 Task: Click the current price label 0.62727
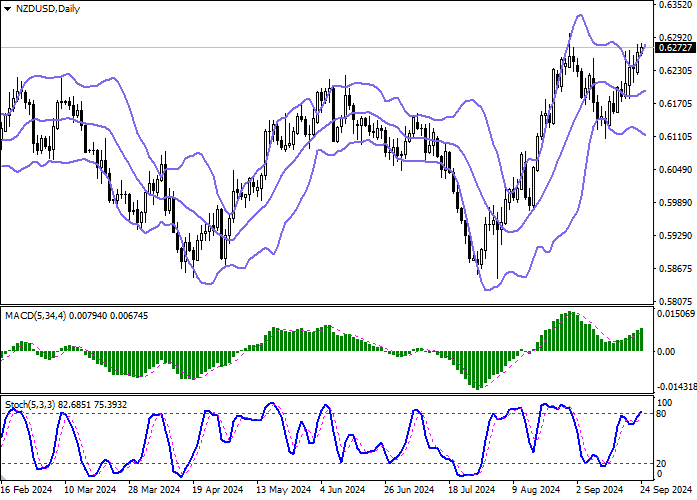pyautogui.click(x=675, y=48)
